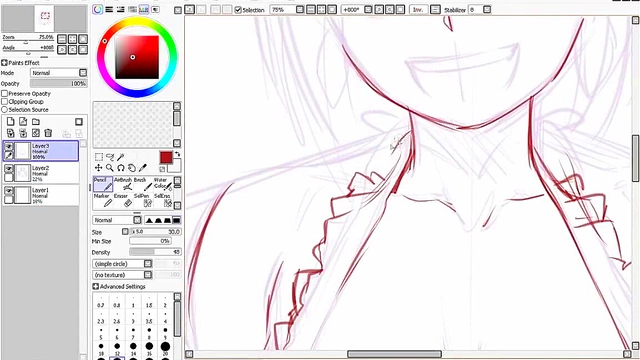Toggle the lock box on Layer1
Viewport: 640px width, 360px height.
9,200
